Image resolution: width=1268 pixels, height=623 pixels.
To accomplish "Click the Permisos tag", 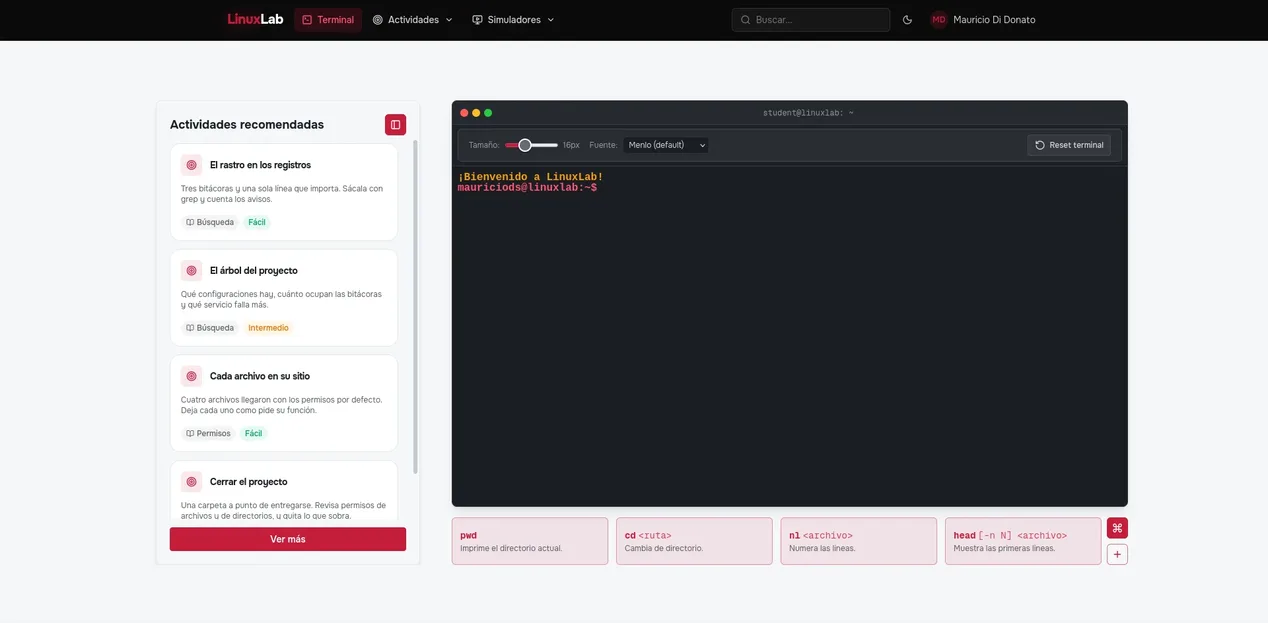I will pyautogui.click(x=208, y=434).
